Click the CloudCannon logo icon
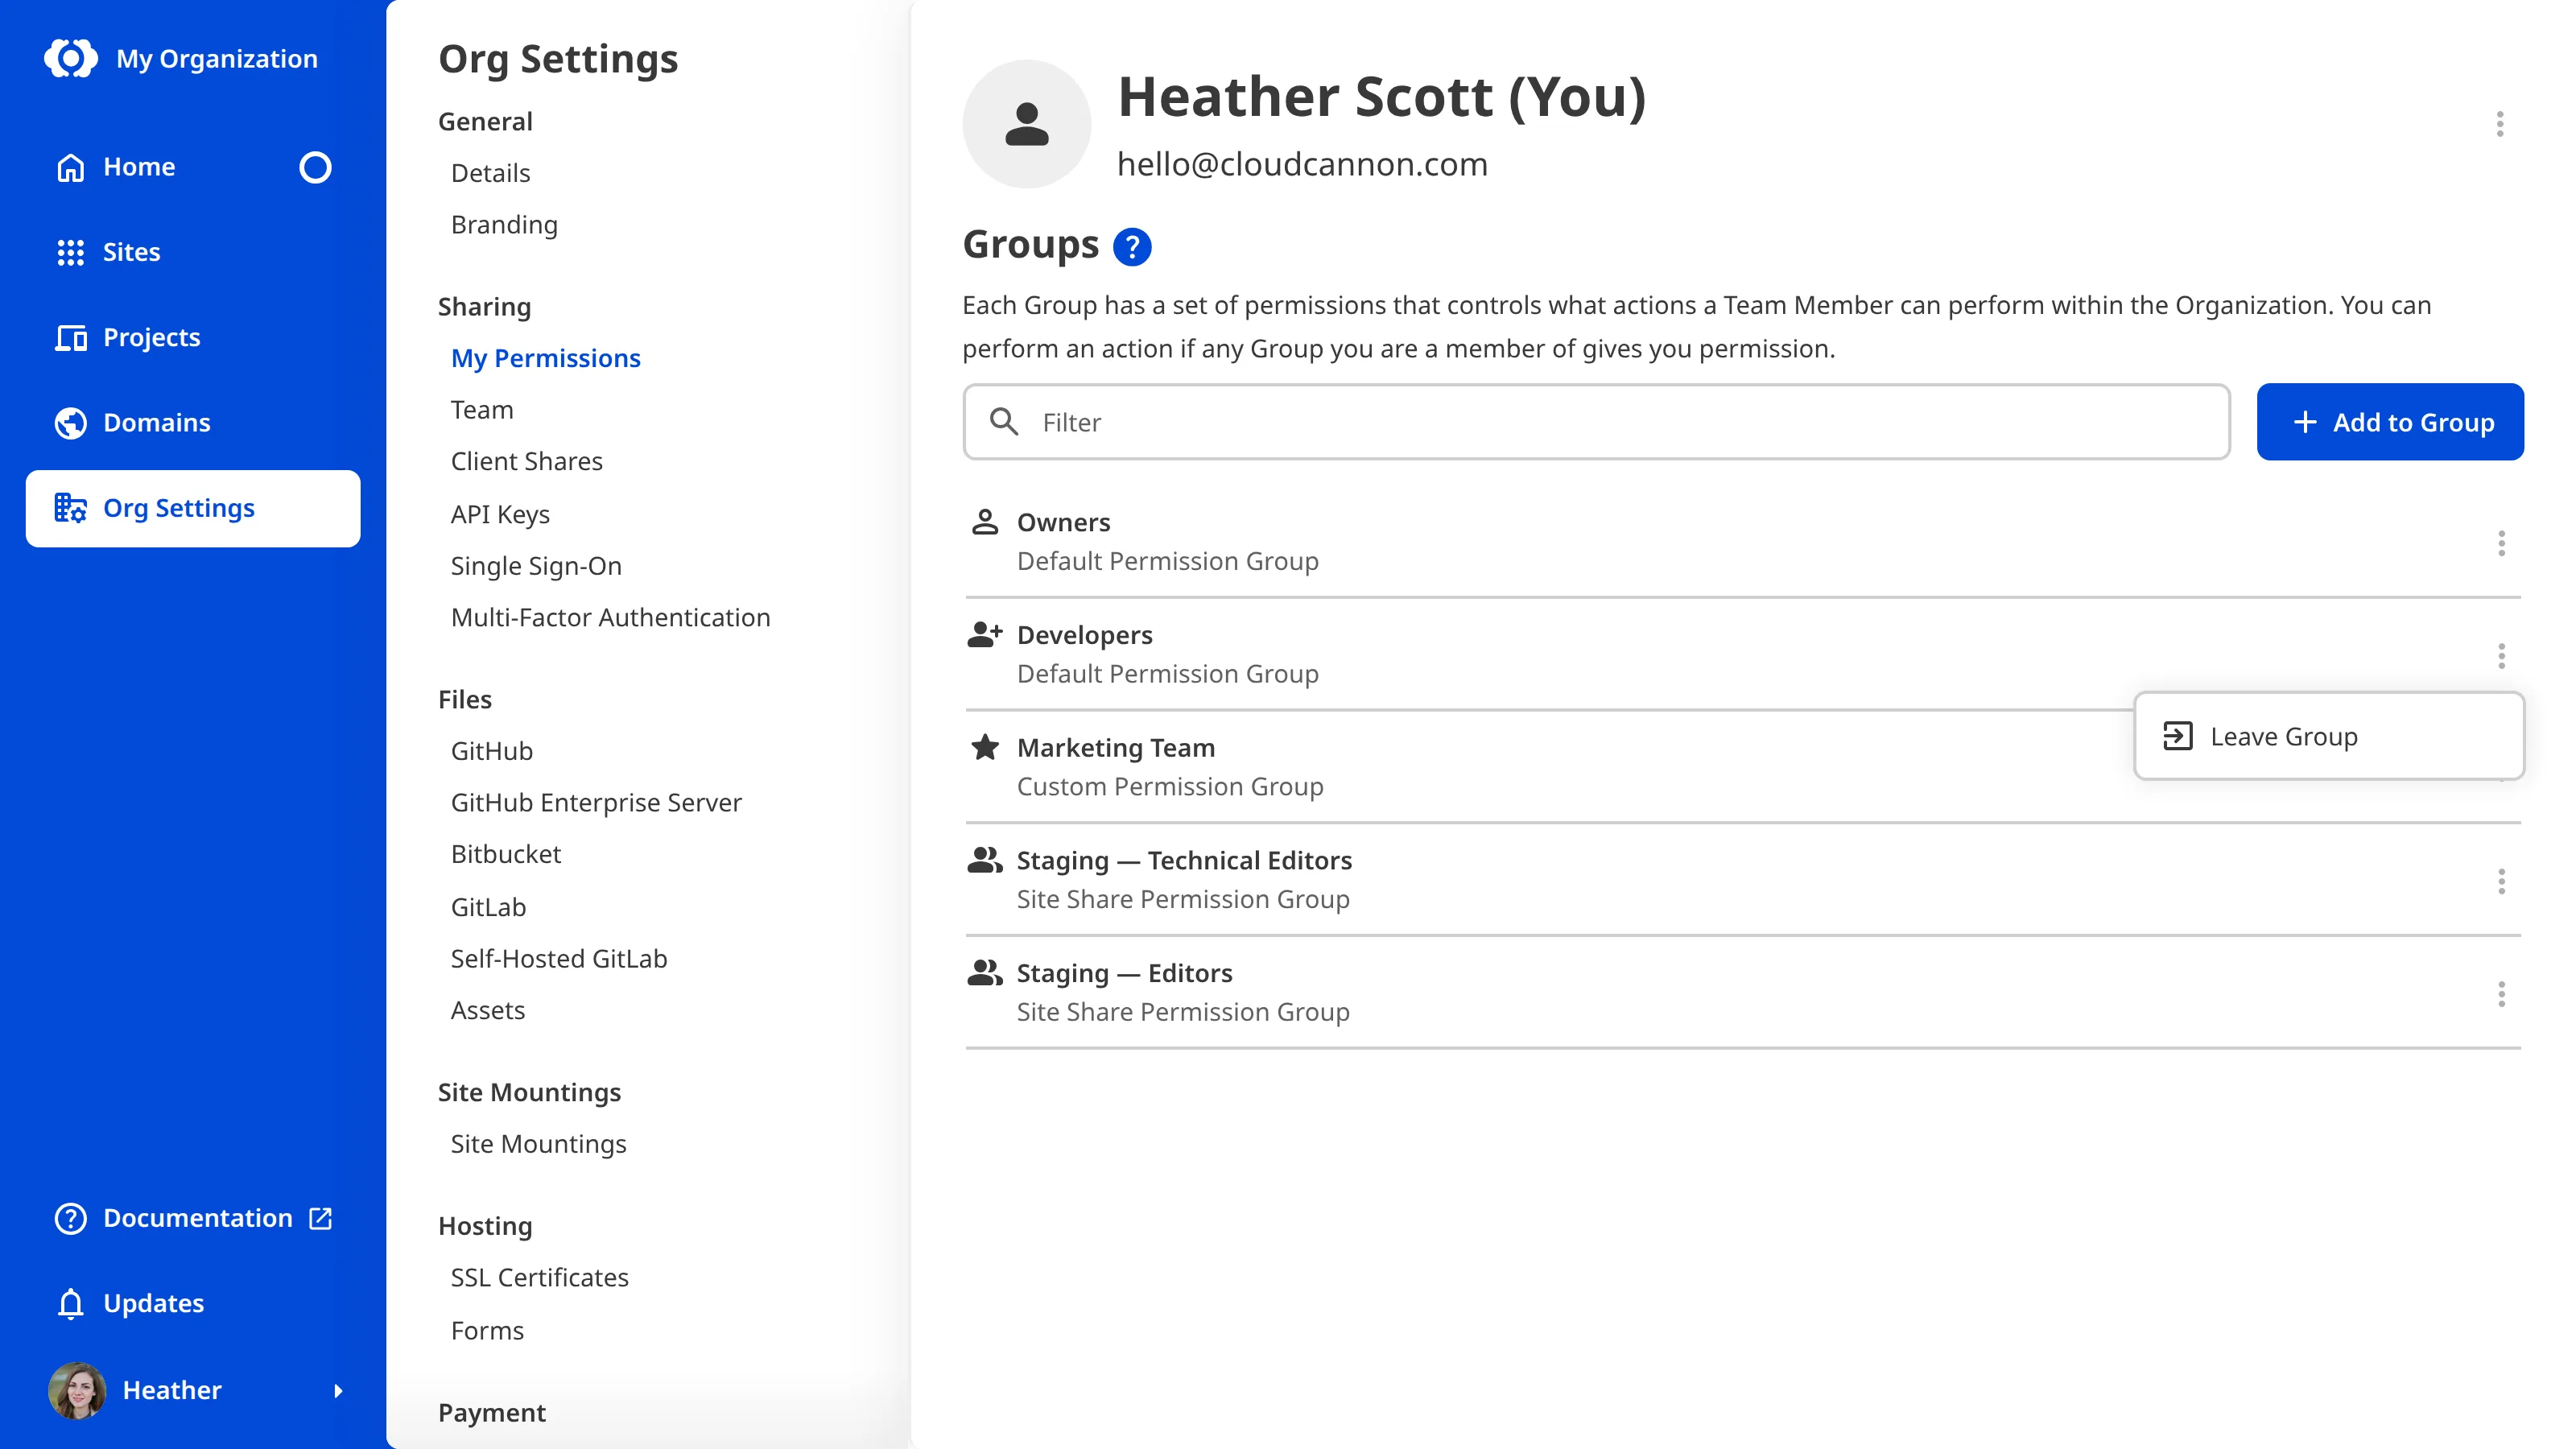The height and width of the screenshot is (1449, 2576). point(71,58)
